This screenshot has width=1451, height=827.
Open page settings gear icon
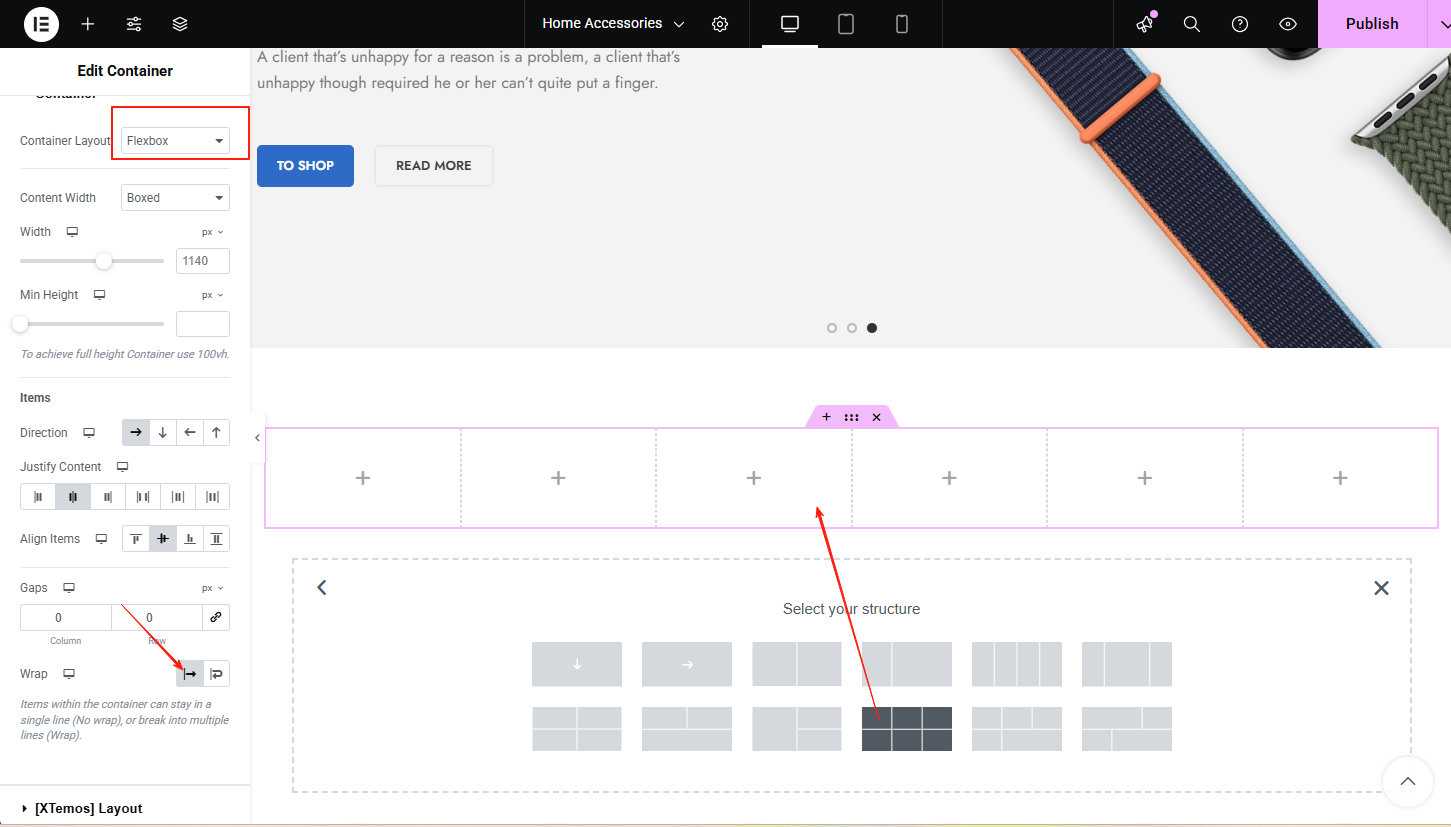[x=720, y=24]
